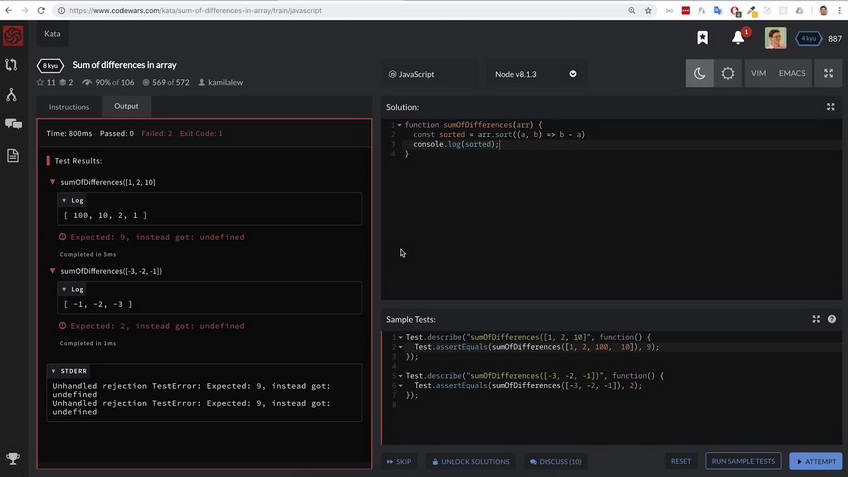Click the browser address bar URL
Screen dimensions: 848x477
click(x=195, y=10)
